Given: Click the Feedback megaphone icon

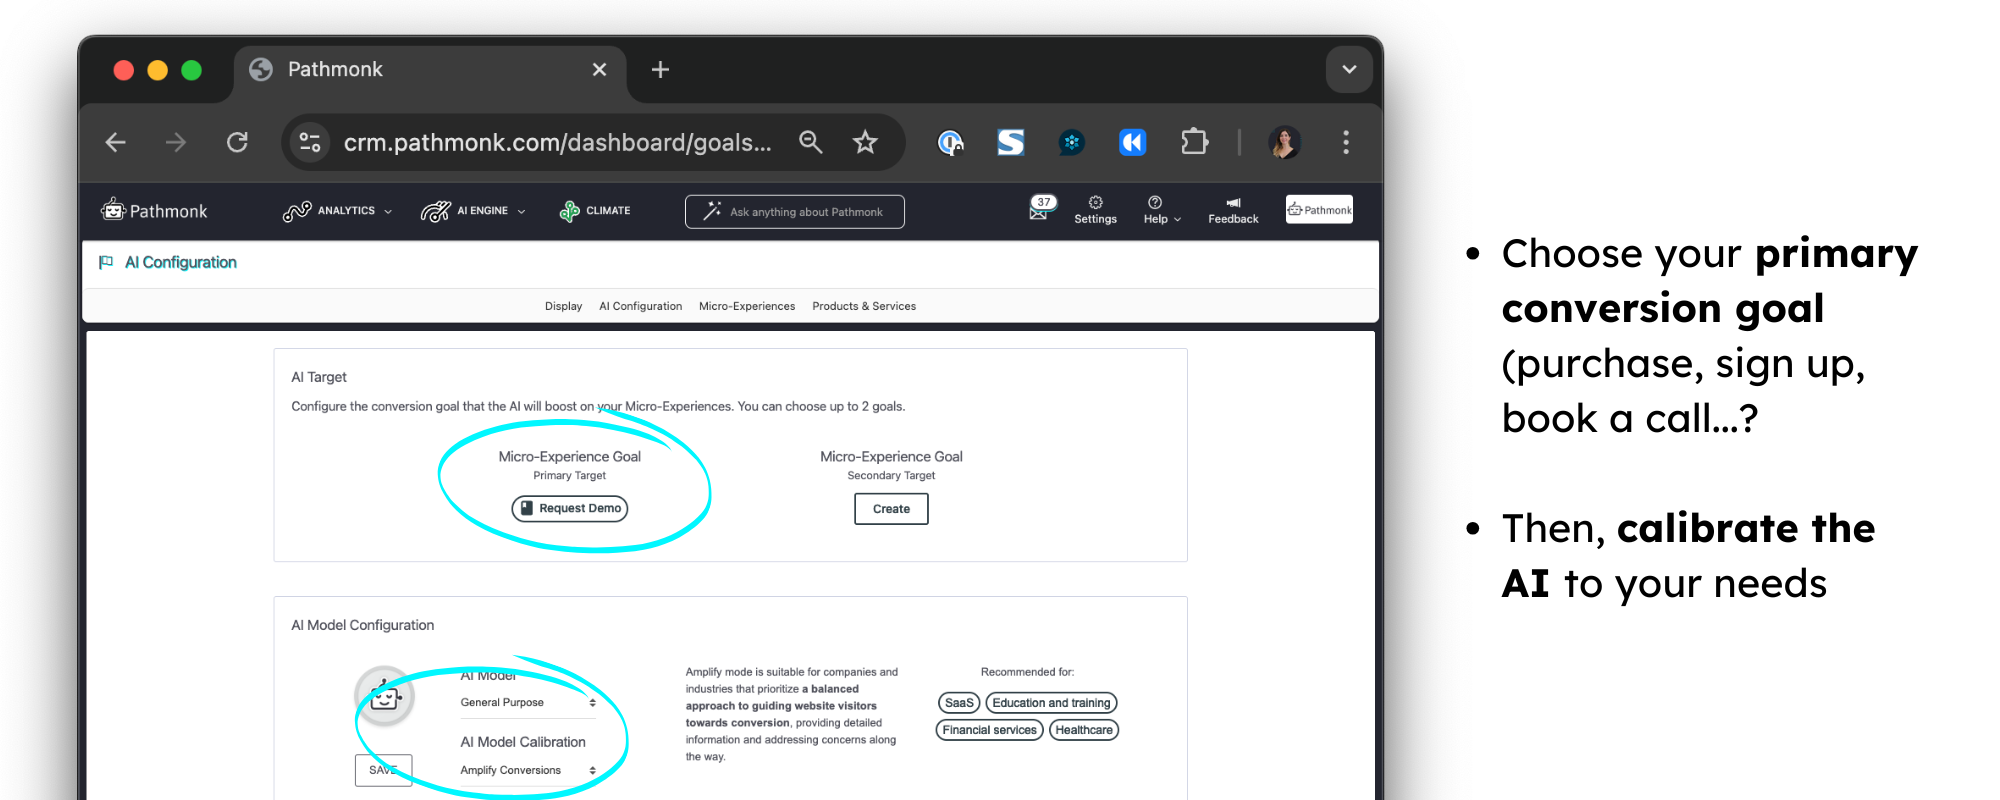Looking at the screenshot, I should coord(1233,203).
